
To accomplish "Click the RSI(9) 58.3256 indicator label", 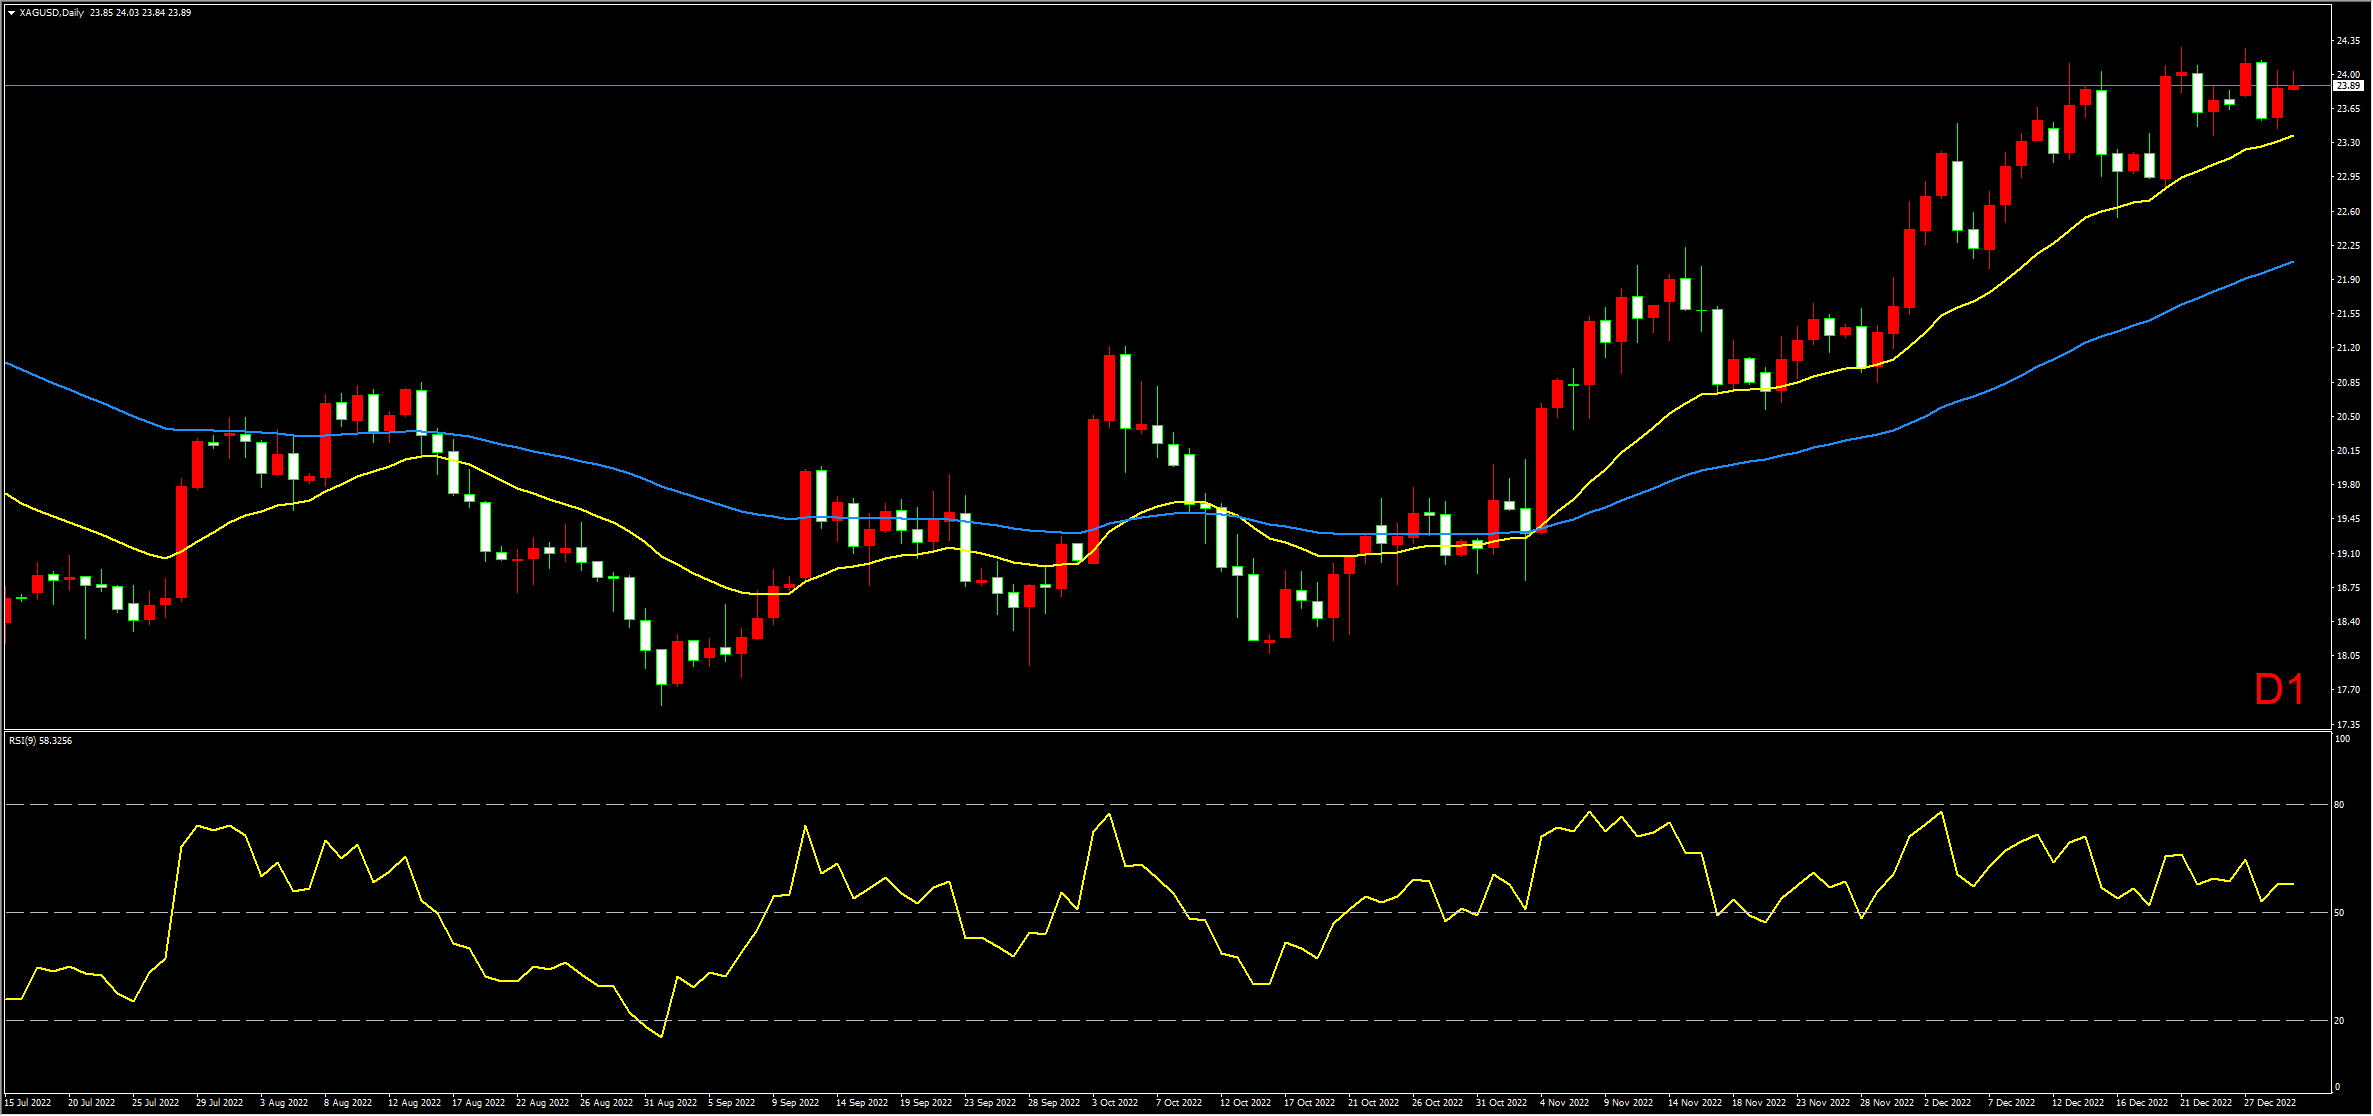I will pos(40,741).
